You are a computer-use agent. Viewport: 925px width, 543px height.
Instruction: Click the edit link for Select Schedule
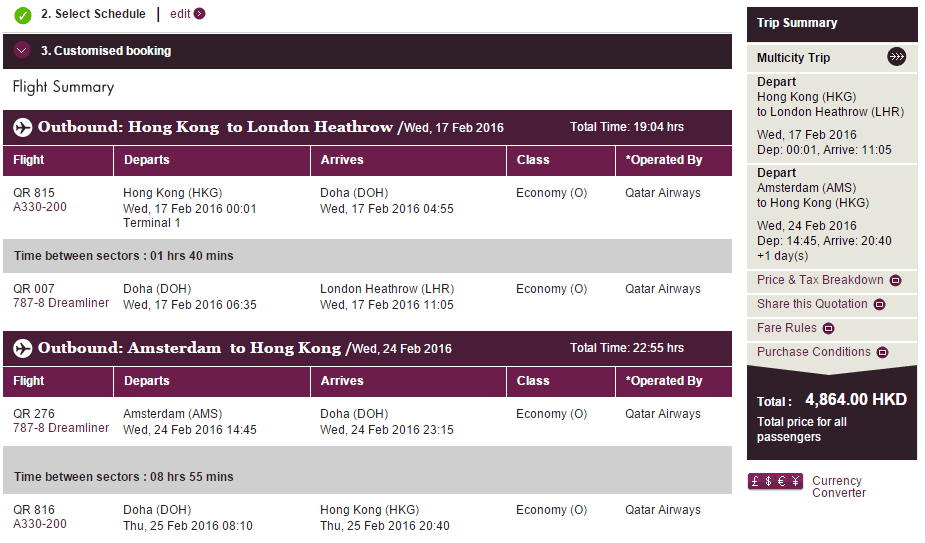click(180, 14)
